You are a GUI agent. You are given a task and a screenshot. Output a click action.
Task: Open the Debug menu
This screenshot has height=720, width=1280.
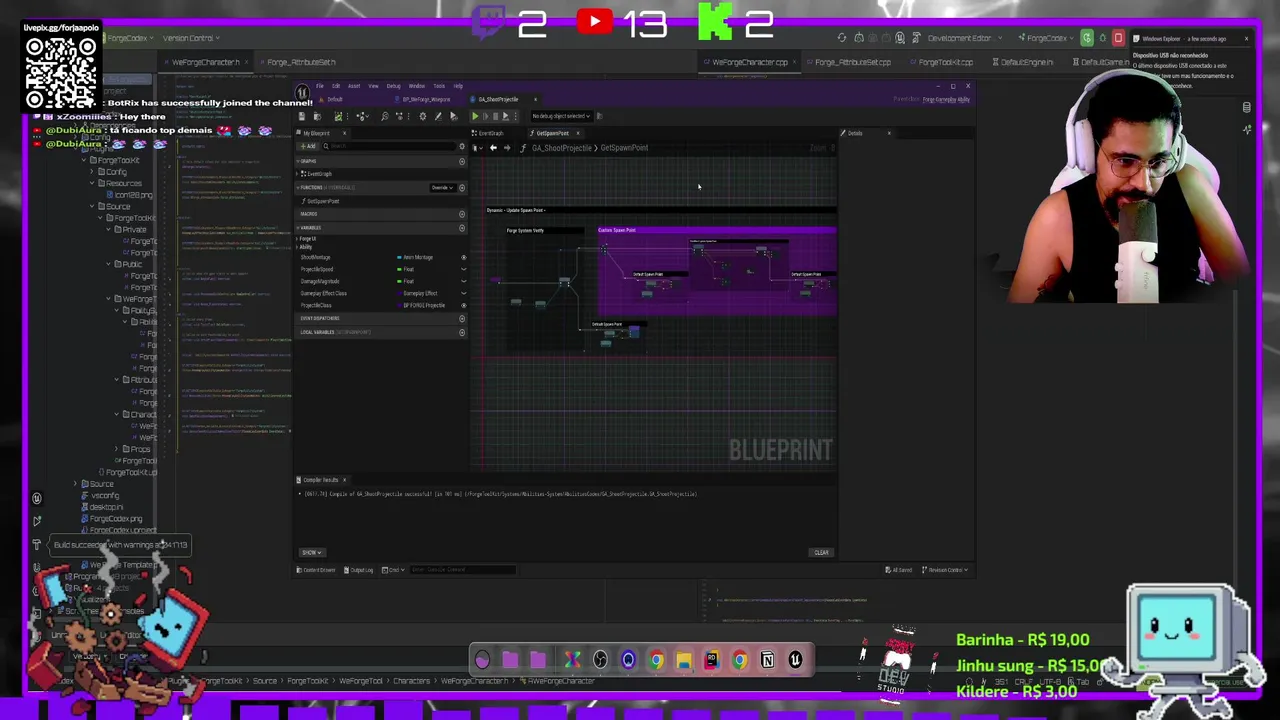[394, 86]
